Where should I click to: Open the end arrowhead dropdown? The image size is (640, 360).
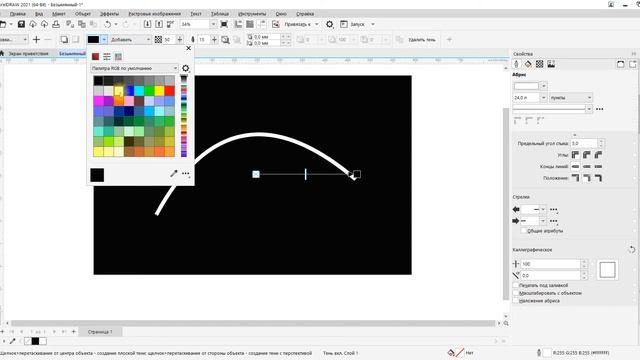pos(543,221)
